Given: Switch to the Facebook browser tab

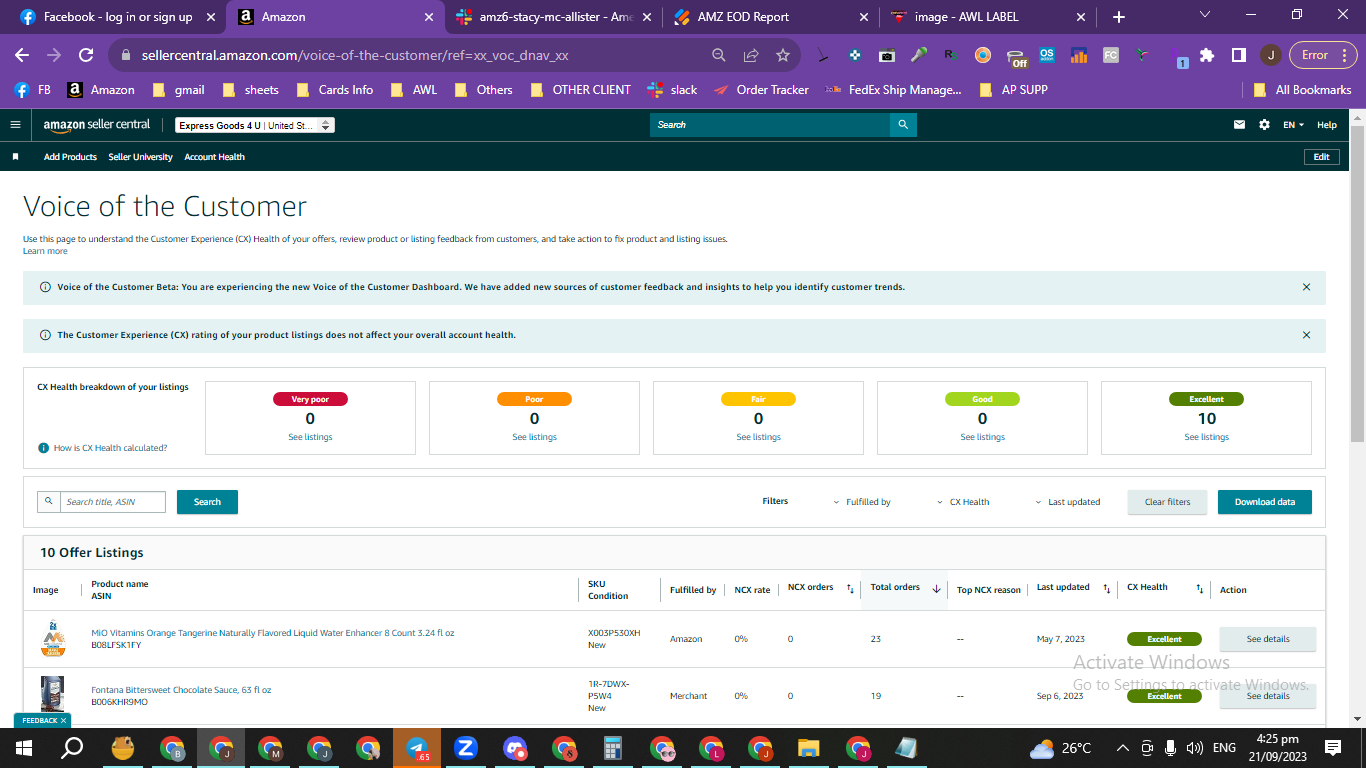Looking at the screenshot, I should coord(118,17).
